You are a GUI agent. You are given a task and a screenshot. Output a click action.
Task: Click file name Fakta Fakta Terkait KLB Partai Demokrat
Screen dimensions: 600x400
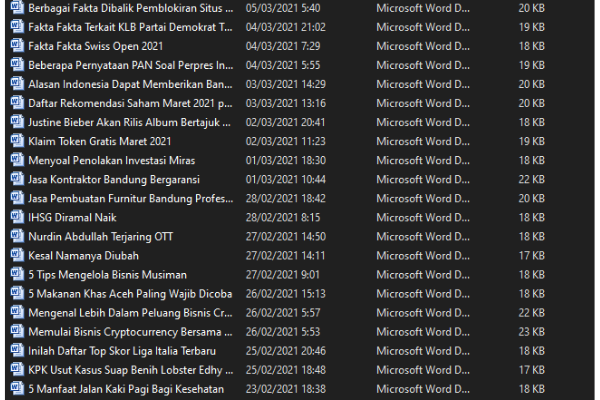[130, 27]
